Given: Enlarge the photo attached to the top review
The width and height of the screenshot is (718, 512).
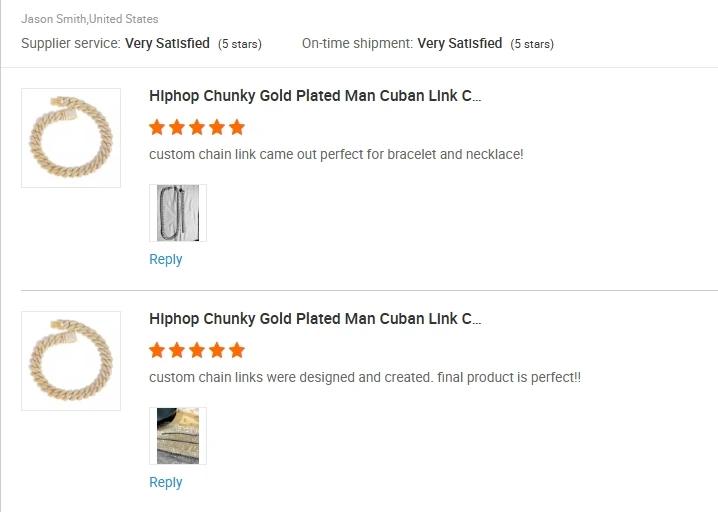Looking at the screenshot, I should (178, 213).
